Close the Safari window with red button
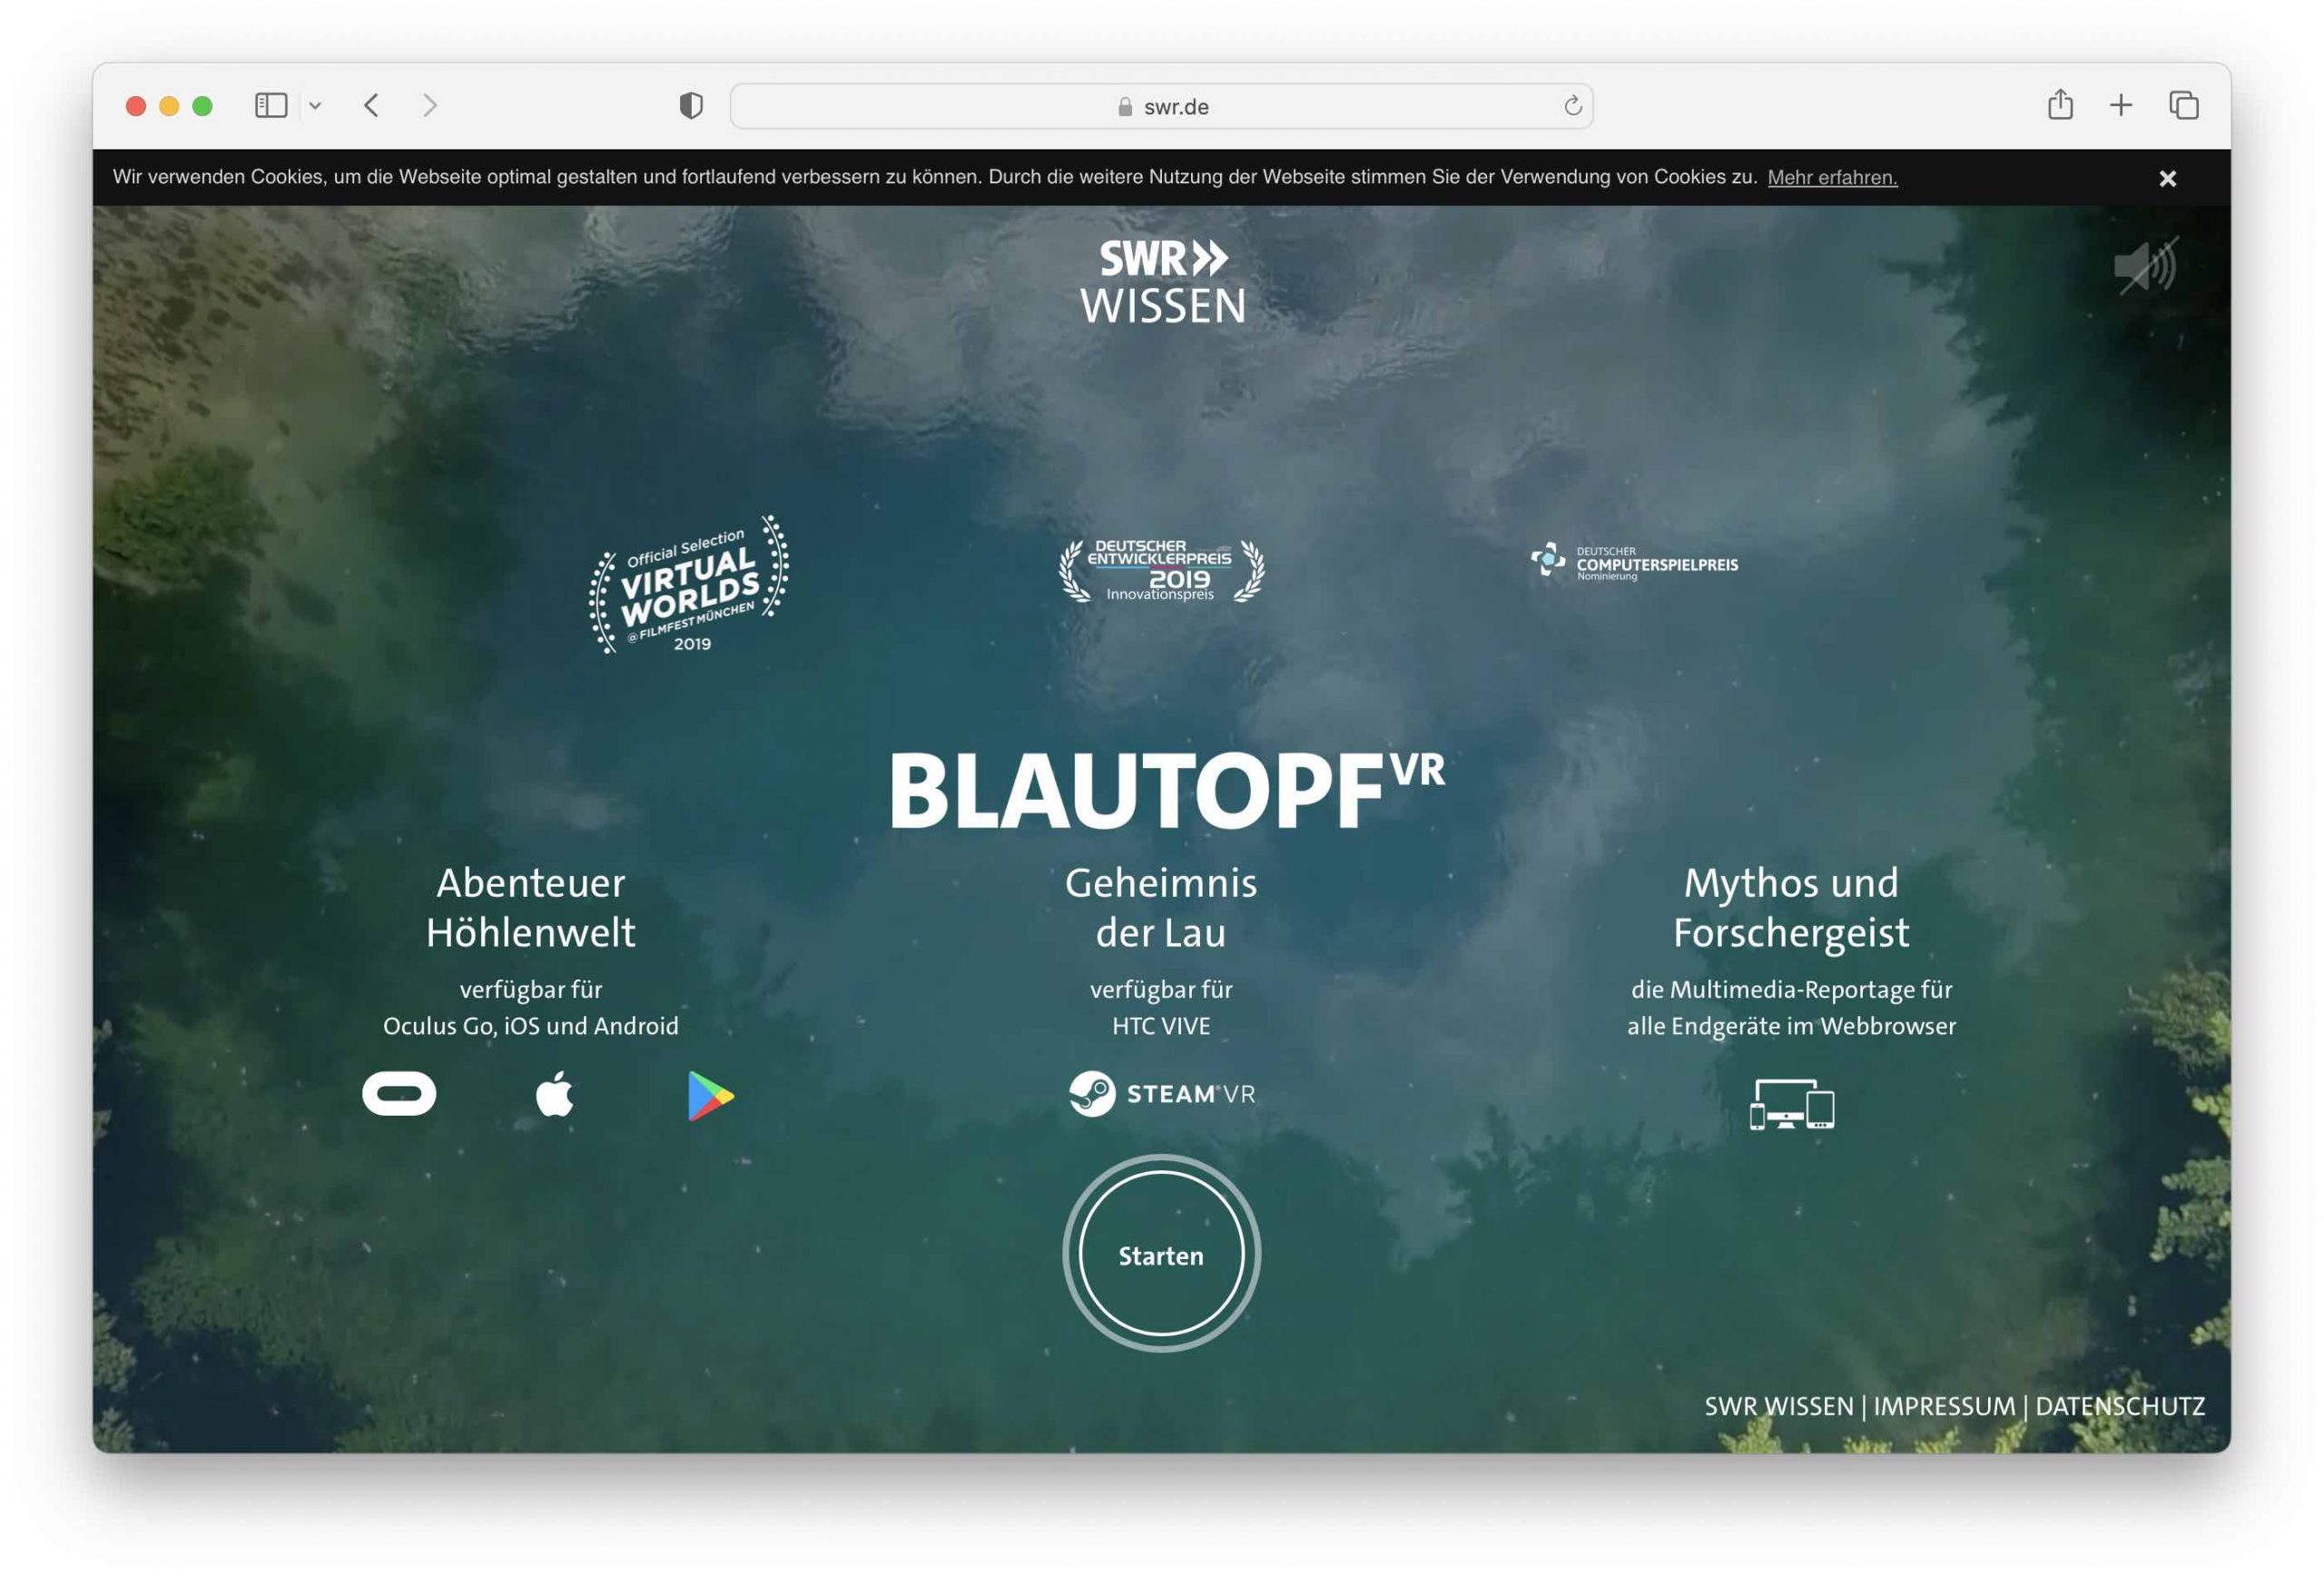Image resolution: width=2324 pixels, height=1576 pixels. [x=136, y=106]
